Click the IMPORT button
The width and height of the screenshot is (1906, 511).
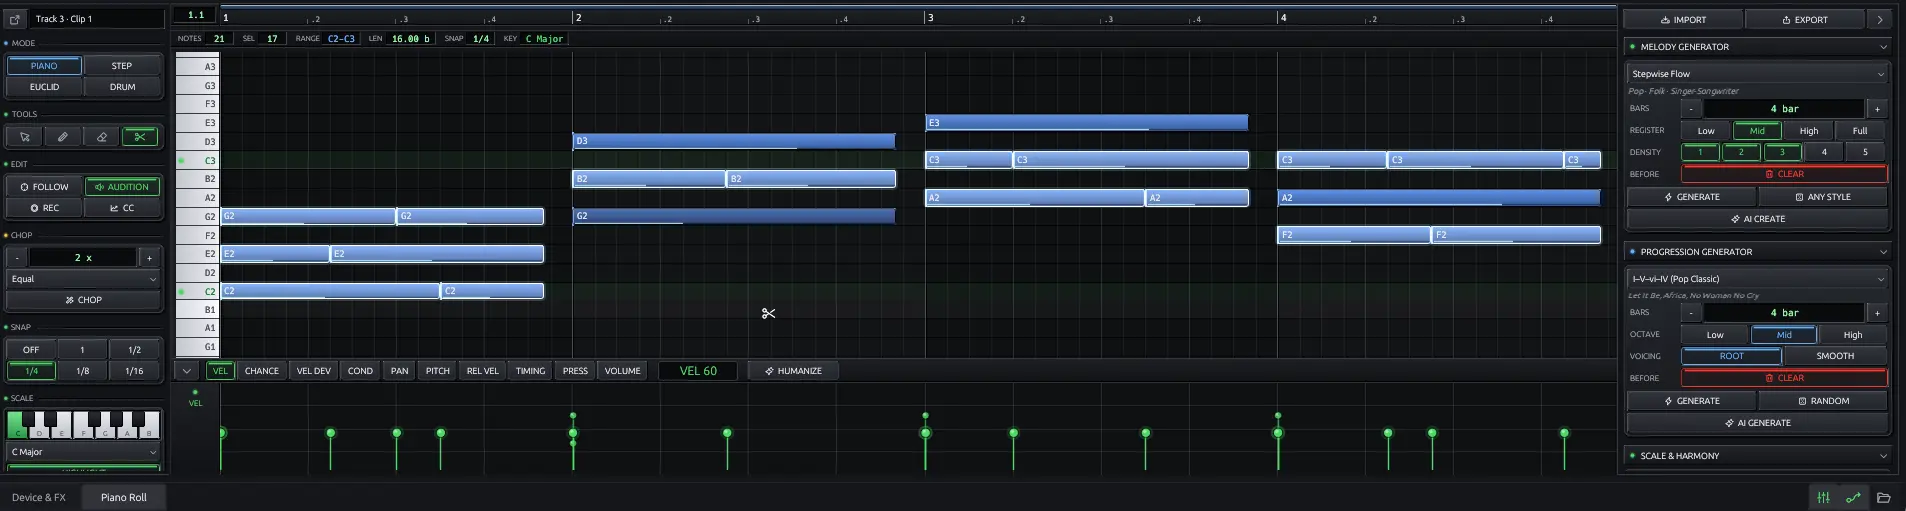(x=1683, y=19)
